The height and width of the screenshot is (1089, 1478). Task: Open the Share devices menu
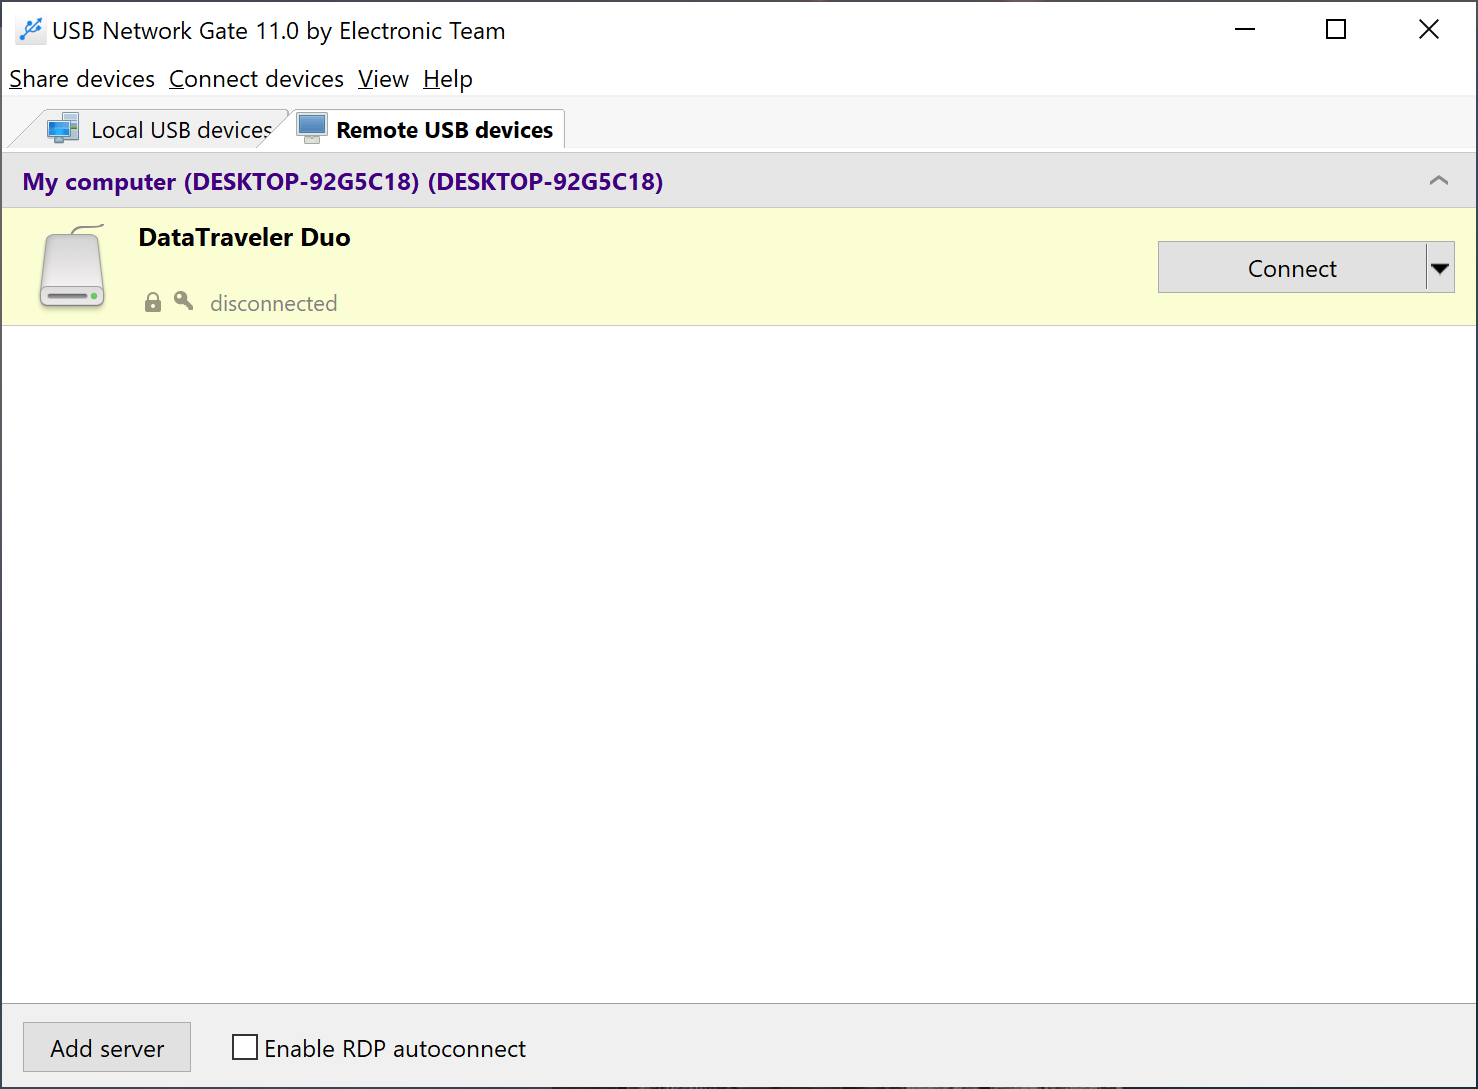coord(82,79)
